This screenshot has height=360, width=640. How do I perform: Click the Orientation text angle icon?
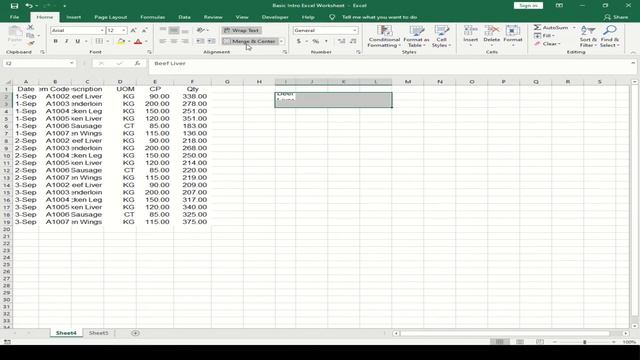(200, 30)
